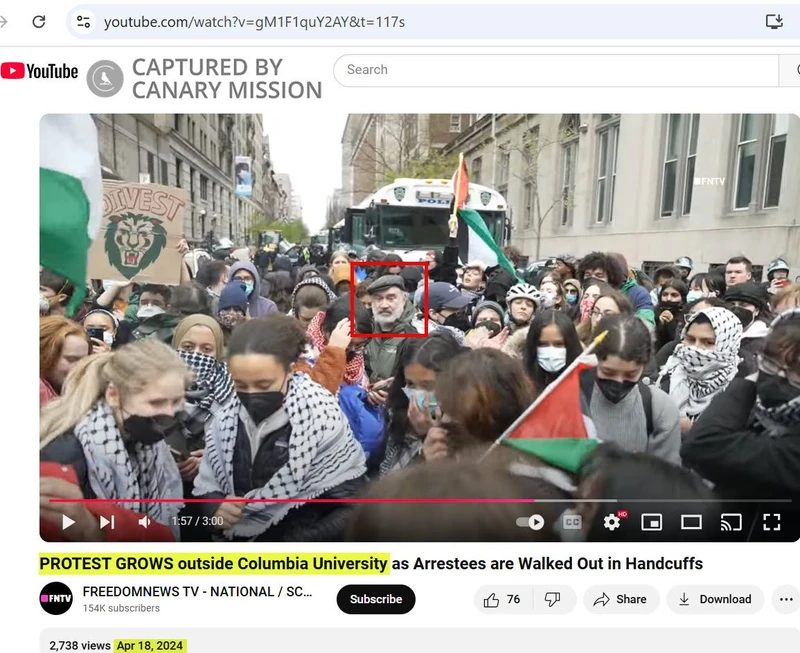
Task: Switch to miniplayer mode
Action: (652, 522)
